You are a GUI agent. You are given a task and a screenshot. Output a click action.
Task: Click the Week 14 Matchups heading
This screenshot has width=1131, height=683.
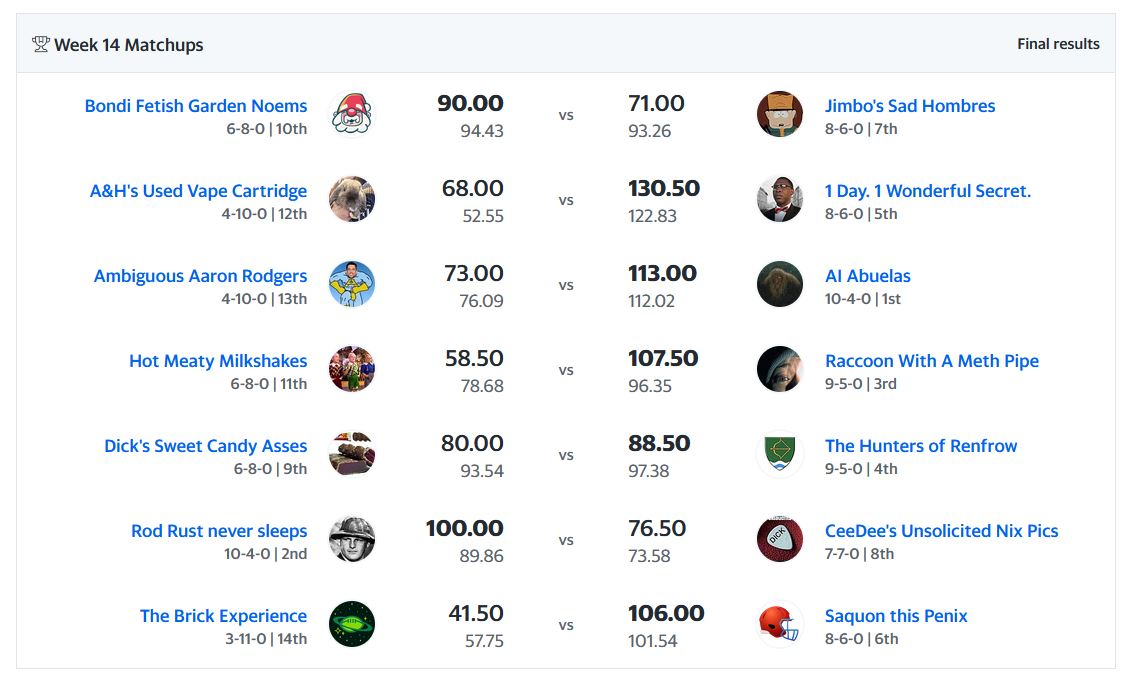(x=128, y=45)
